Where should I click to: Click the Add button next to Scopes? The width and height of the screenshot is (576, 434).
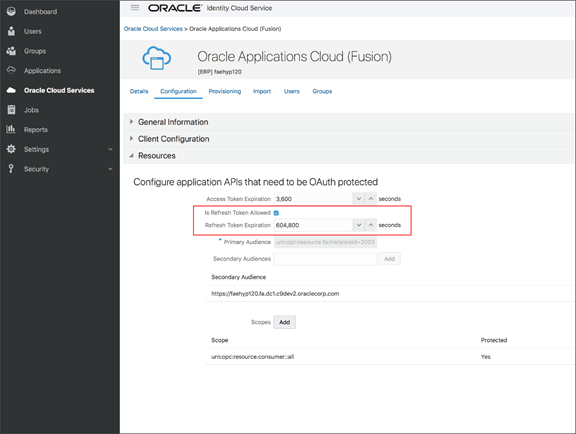click(x=284, y=322)
